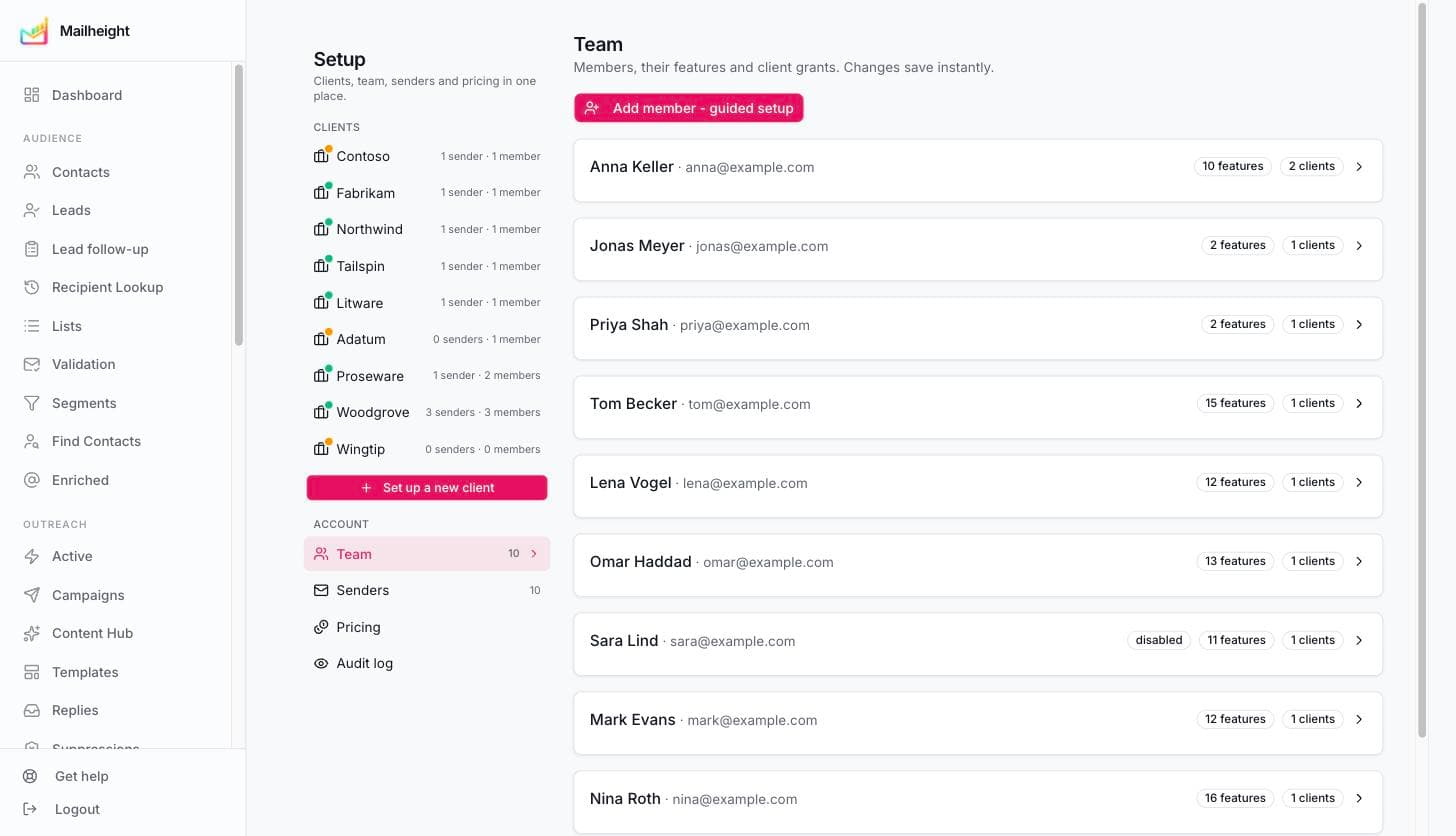Click Add member - guided setup button
The image size is (1456, 836).
tap(689, 108)
